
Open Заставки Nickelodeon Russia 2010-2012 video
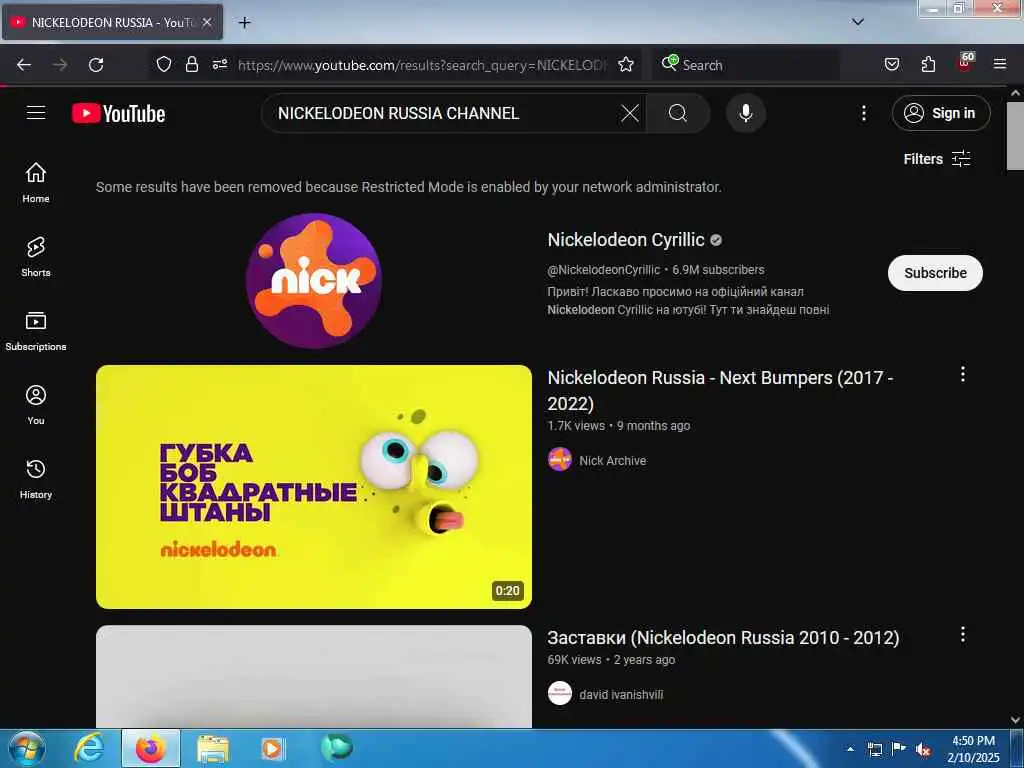(x=723, y=637)
